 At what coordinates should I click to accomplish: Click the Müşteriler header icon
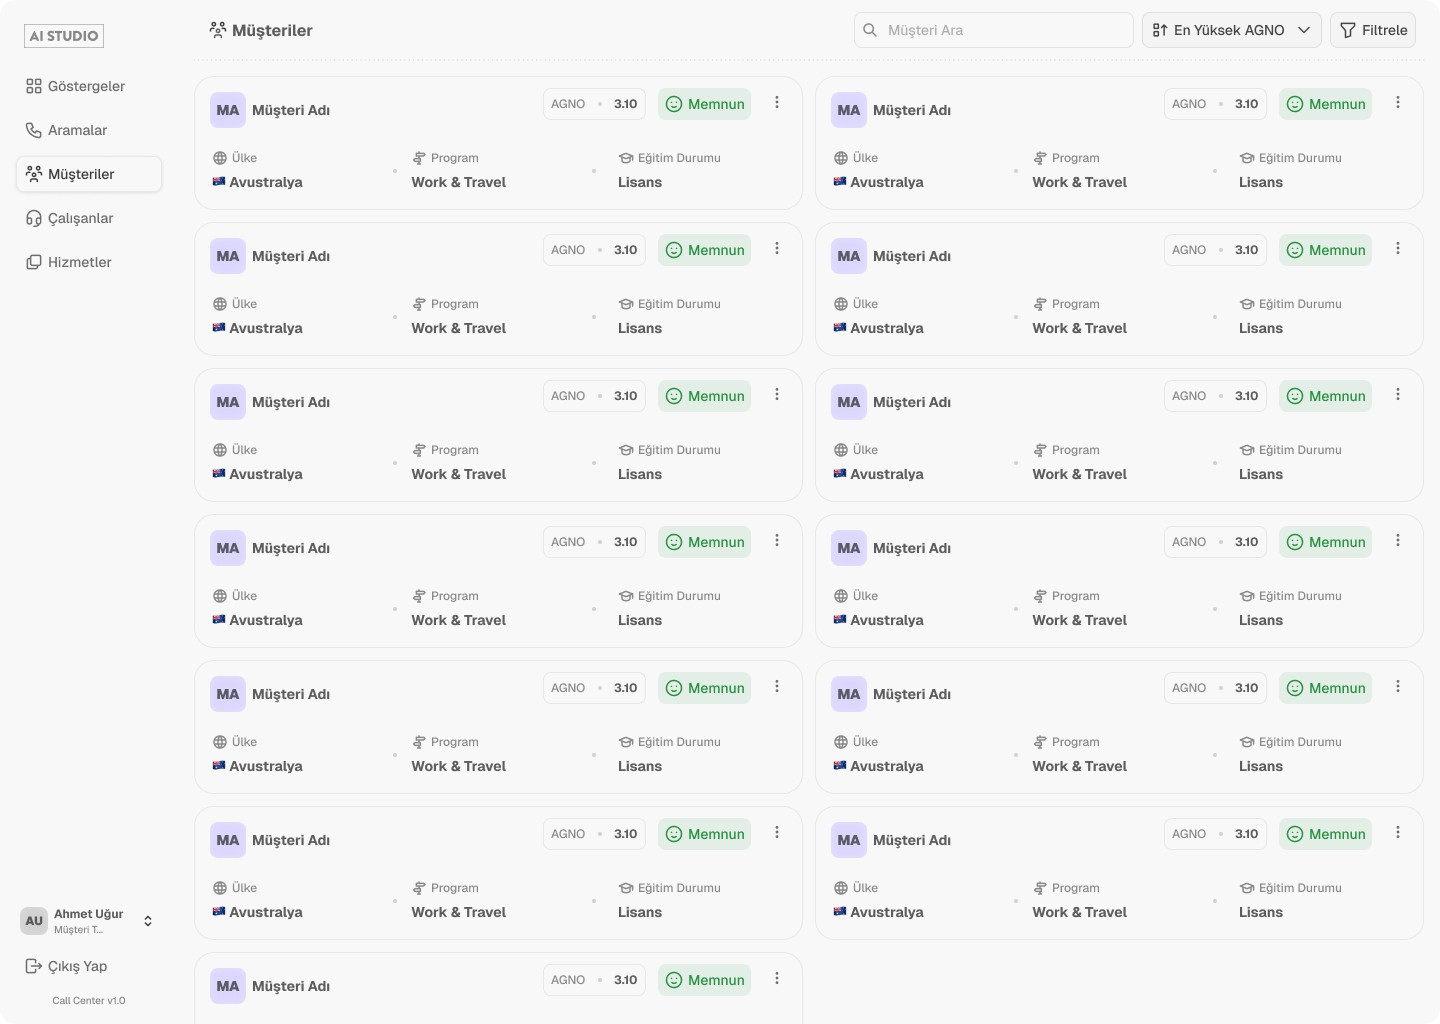(x=218, y=30)
